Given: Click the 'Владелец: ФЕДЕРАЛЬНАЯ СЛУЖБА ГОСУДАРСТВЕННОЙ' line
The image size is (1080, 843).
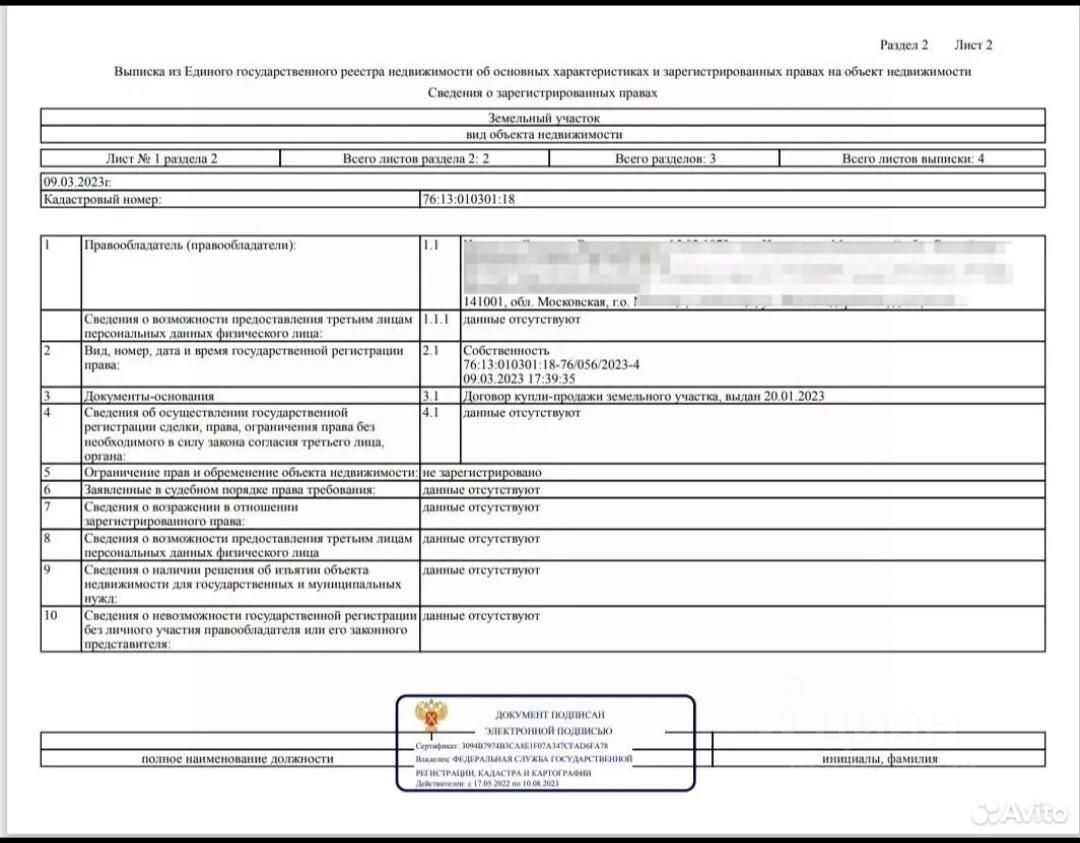Looking at the screenshot, I should click(523, 759).
